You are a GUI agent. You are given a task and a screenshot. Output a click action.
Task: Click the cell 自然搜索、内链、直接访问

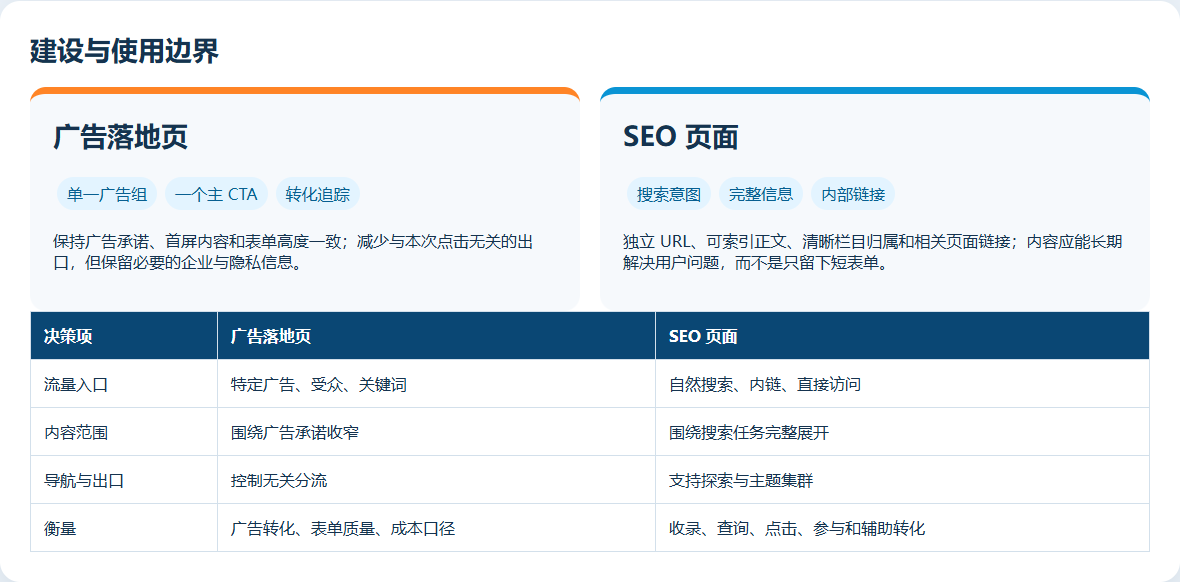click(902, 384)
